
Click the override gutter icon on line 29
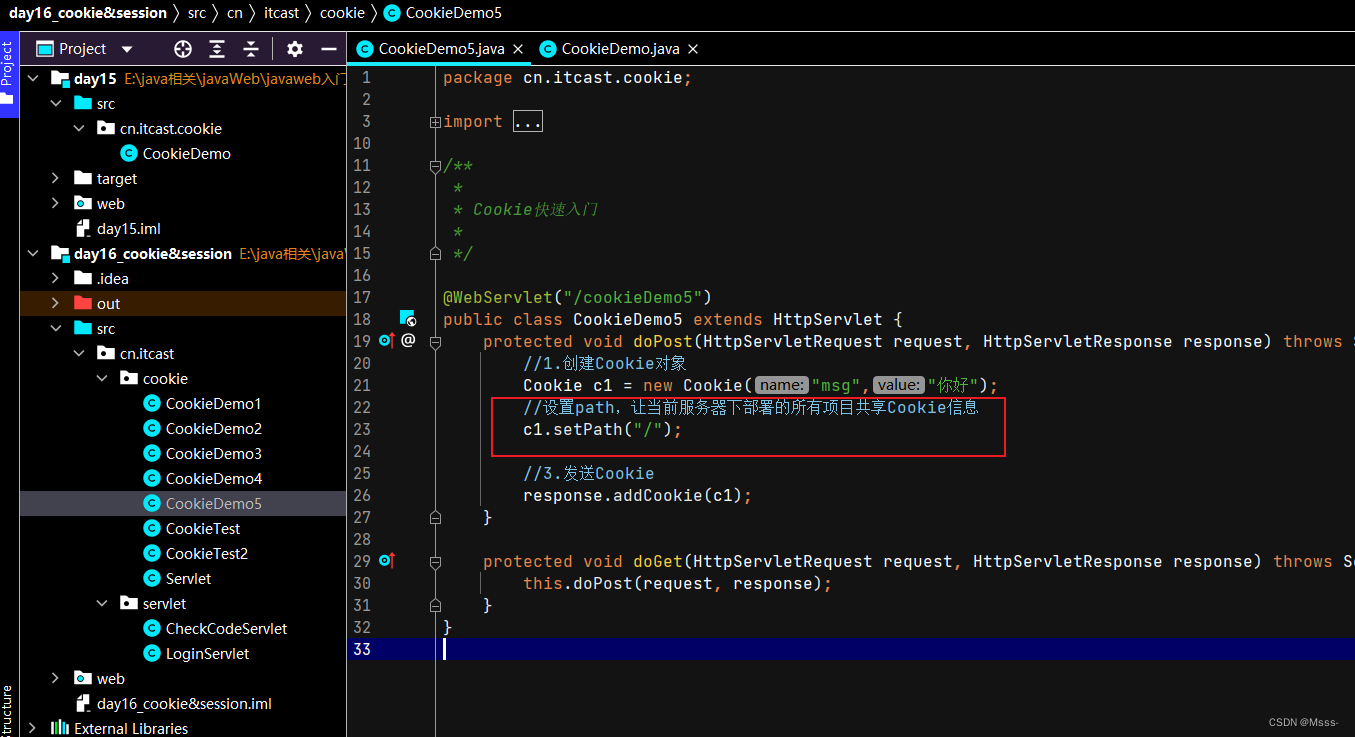[387, 561]
